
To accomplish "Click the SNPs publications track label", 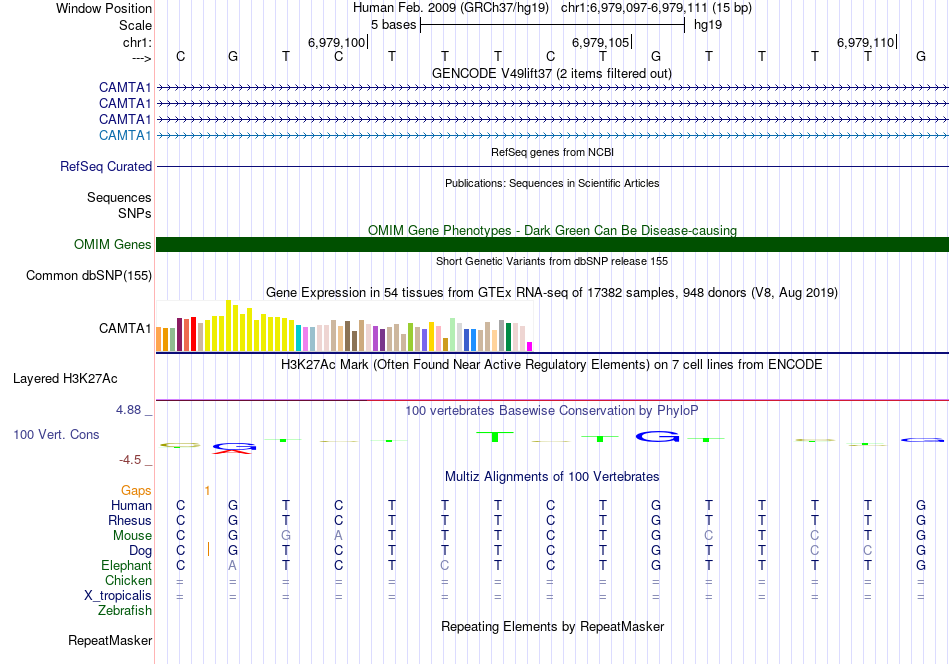I will pos(135,213).
